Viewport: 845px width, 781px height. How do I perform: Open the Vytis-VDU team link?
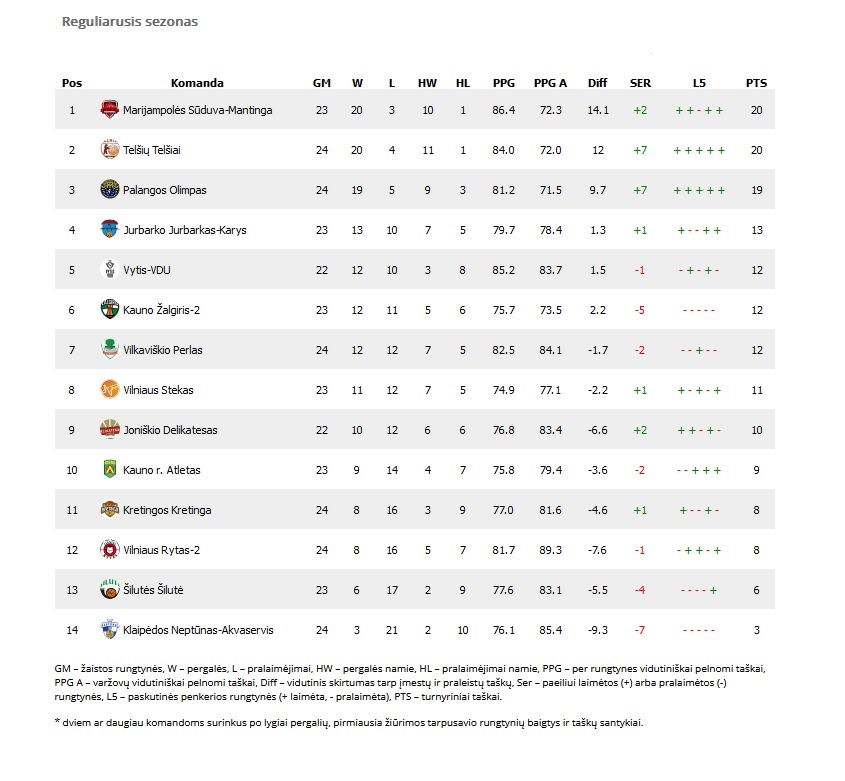[147, 270]
